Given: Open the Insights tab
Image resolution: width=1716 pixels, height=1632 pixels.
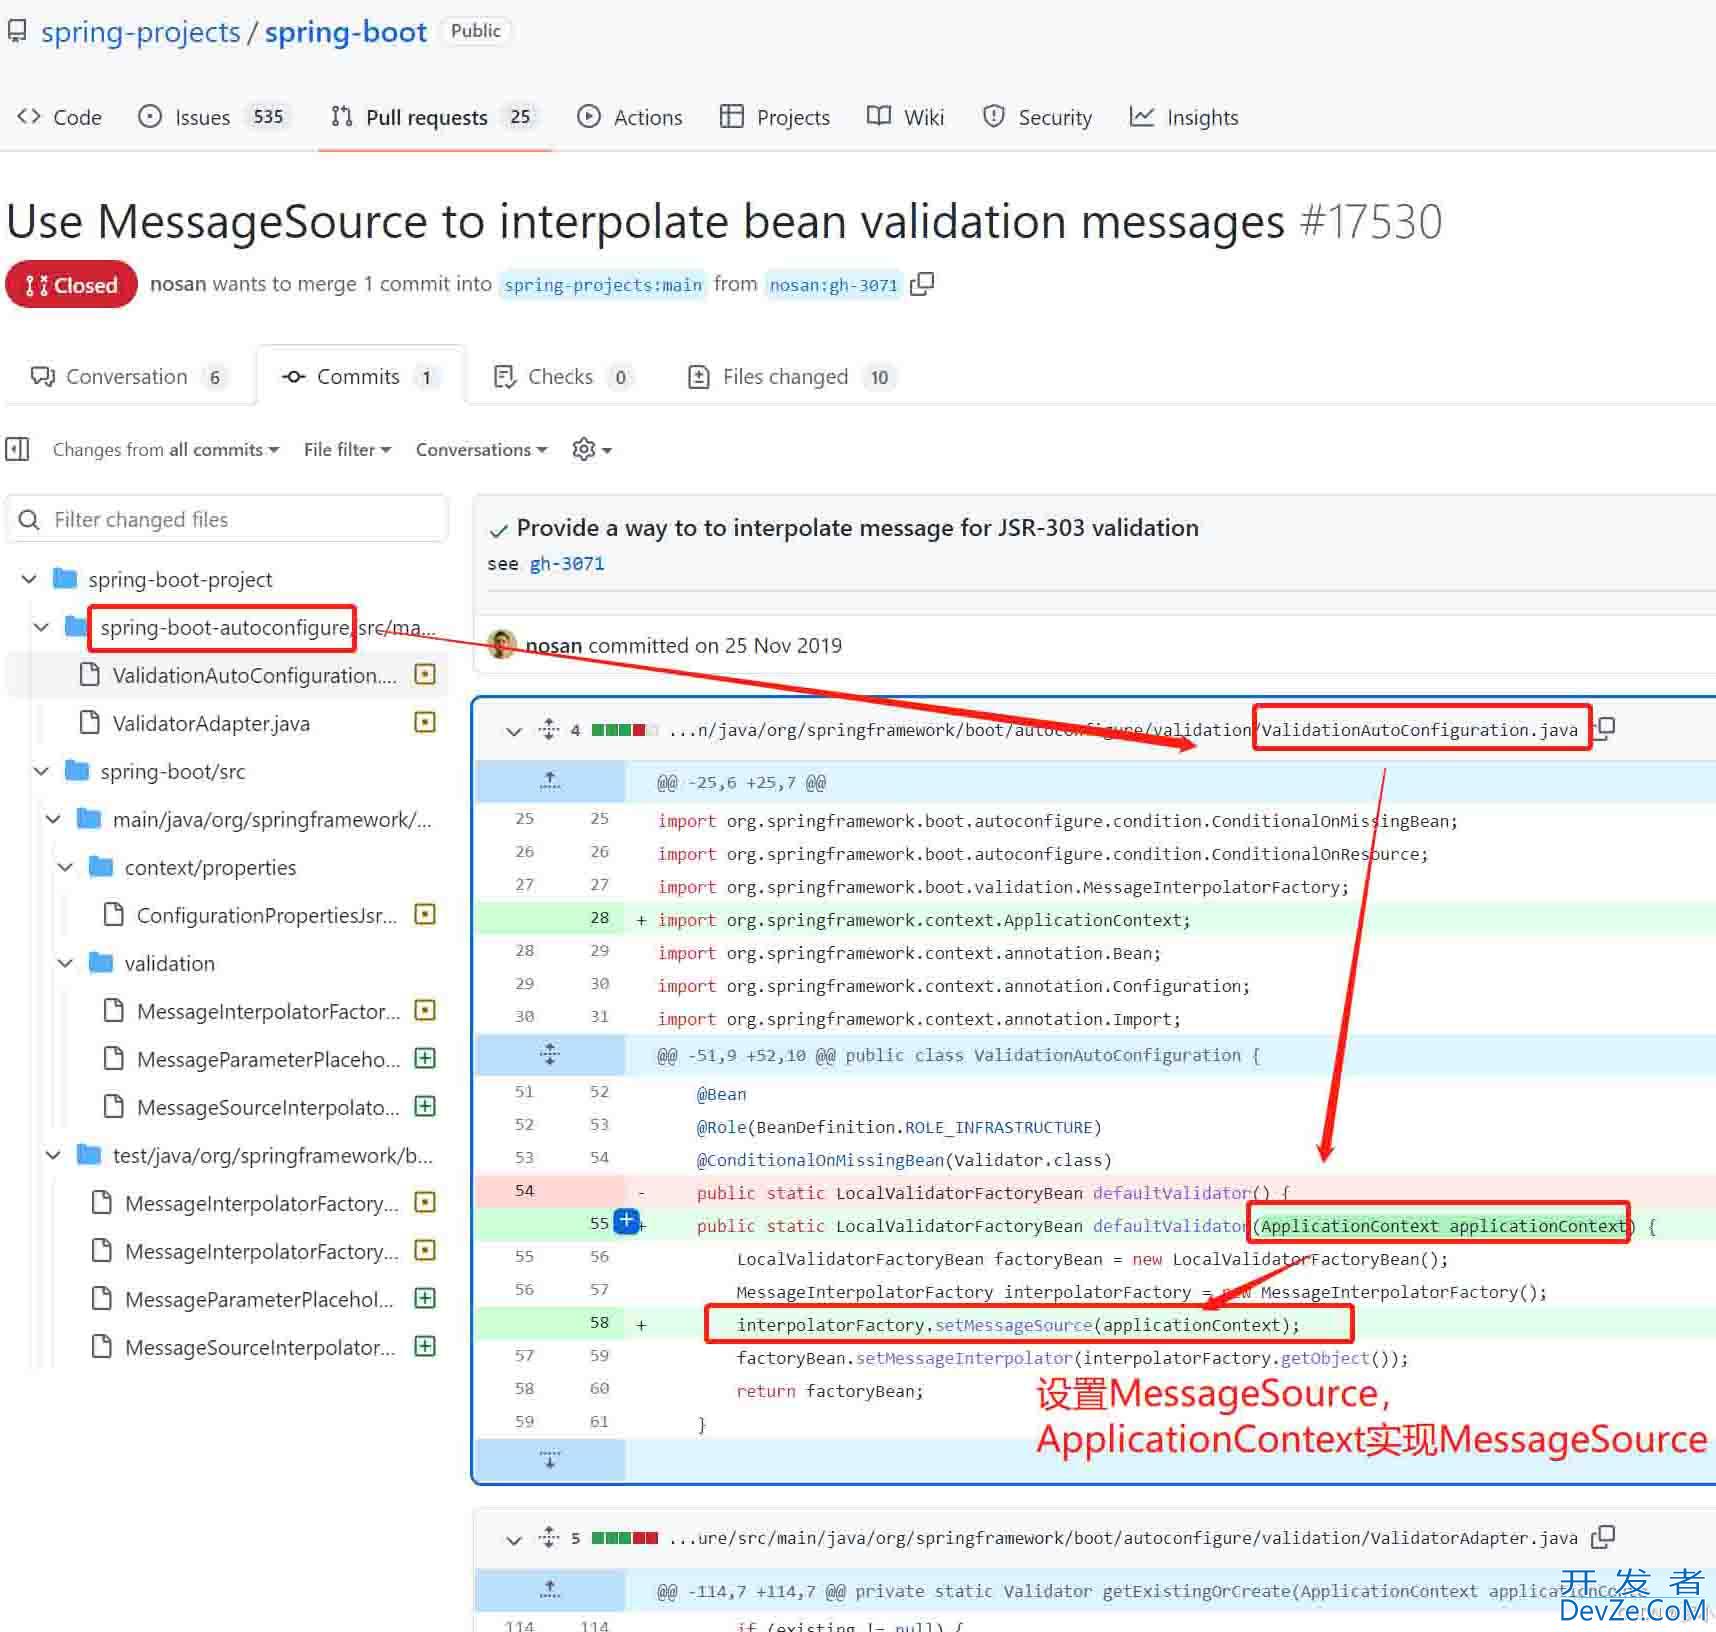Looking at the screenshot, I should tap(1184, 117).
